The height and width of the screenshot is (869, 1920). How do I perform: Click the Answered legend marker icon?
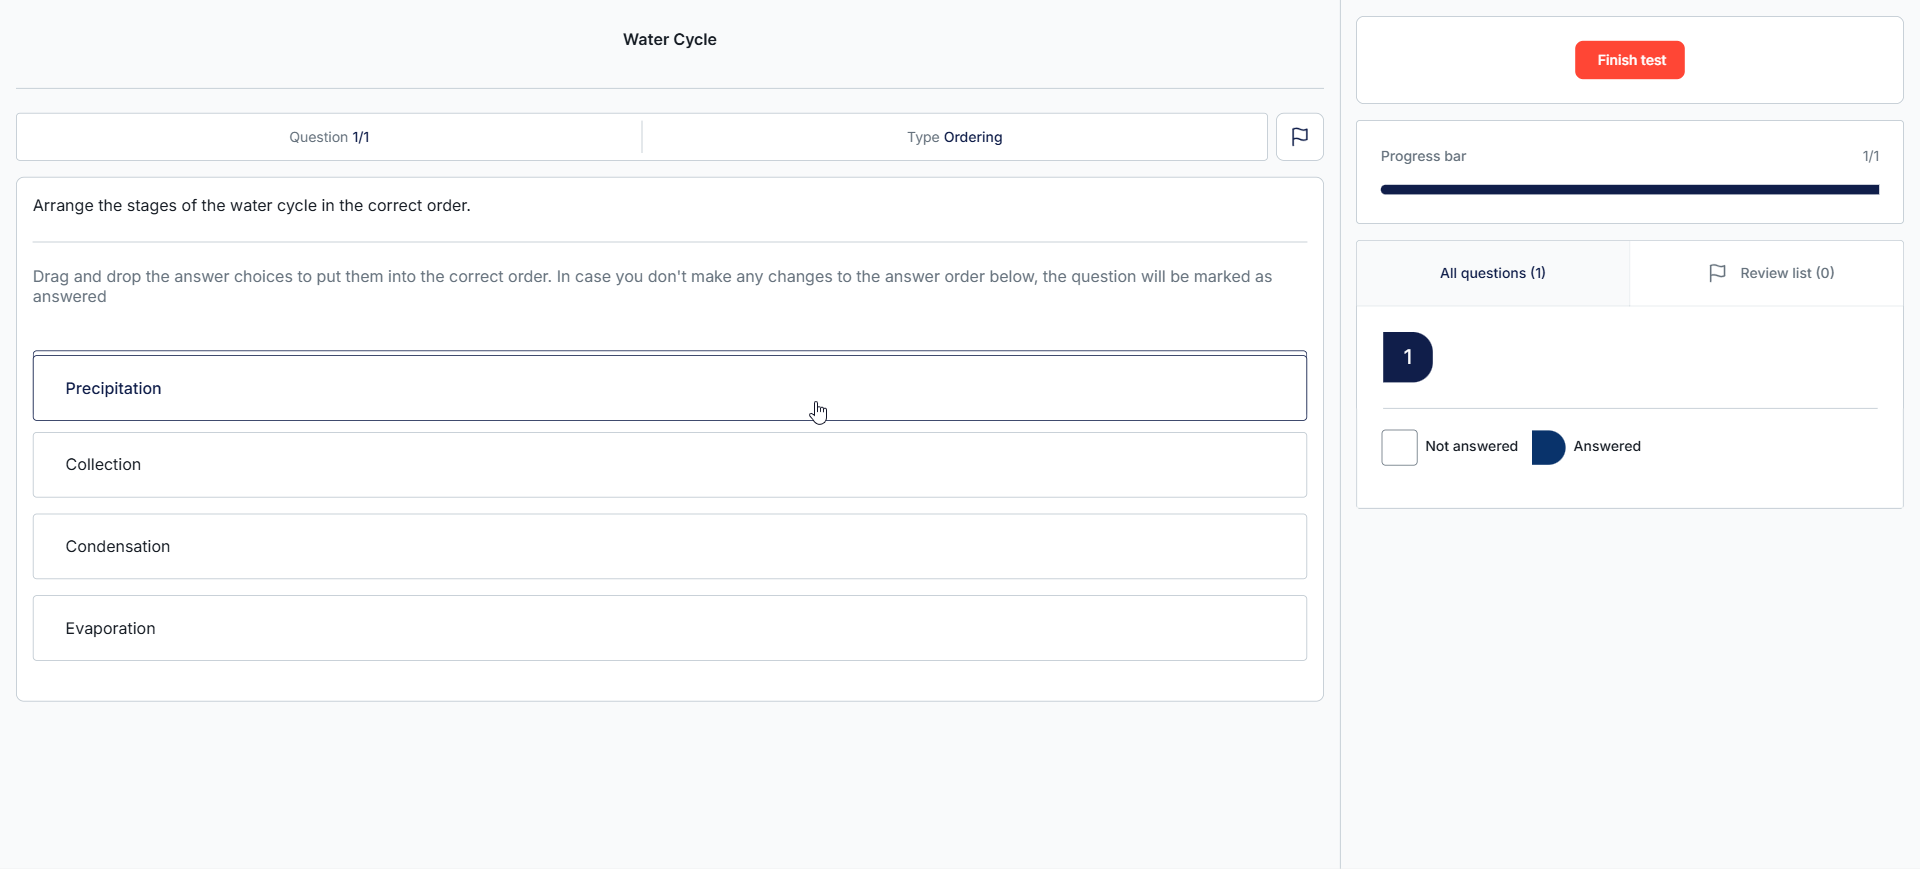pyautogui.click(x=1547, y=447)
